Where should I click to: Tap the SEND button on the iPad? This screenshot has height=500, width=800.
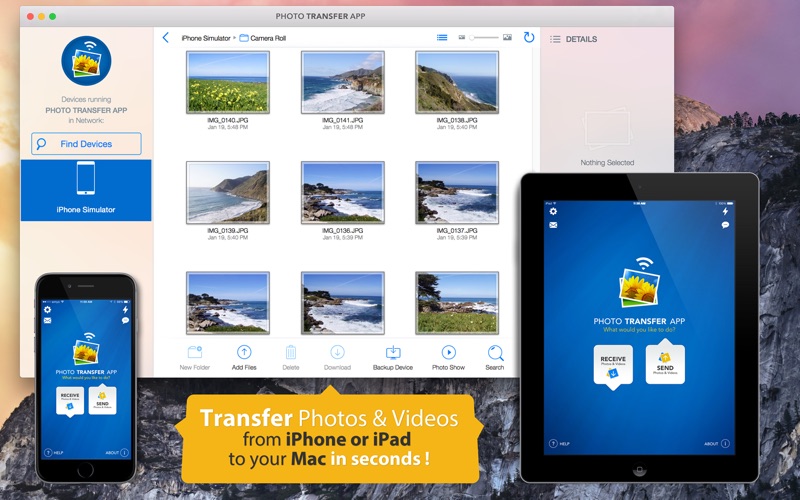click(665, 364)
